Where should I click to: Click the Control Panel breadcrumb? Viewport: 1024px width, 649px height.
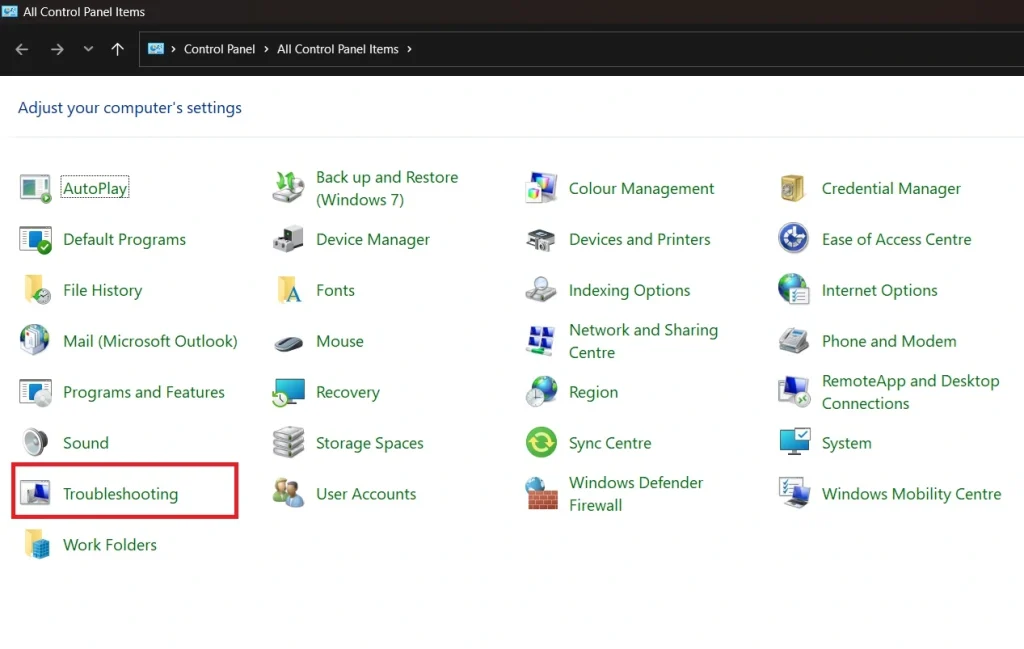pyautogui.click(x=219, y=49)
